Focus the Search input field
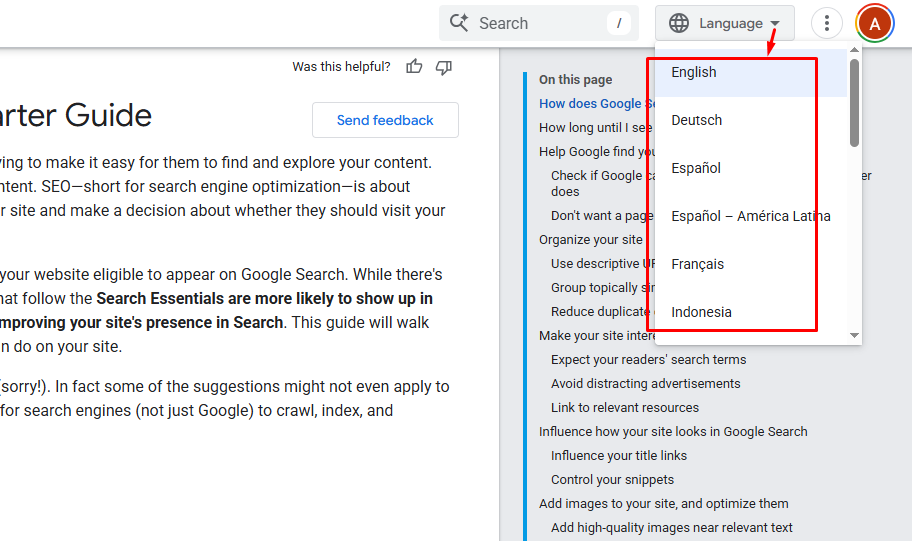This screenshot has height=541, width=912. (540, 23)
